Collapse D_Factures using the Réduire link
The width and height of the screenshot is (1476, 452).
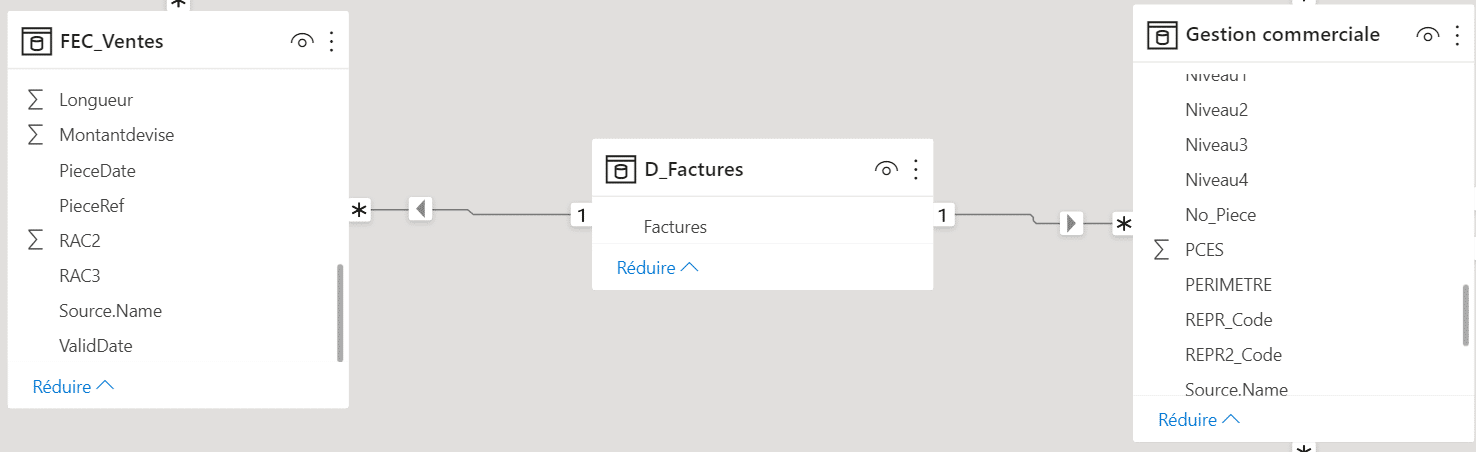coord(657,268)
